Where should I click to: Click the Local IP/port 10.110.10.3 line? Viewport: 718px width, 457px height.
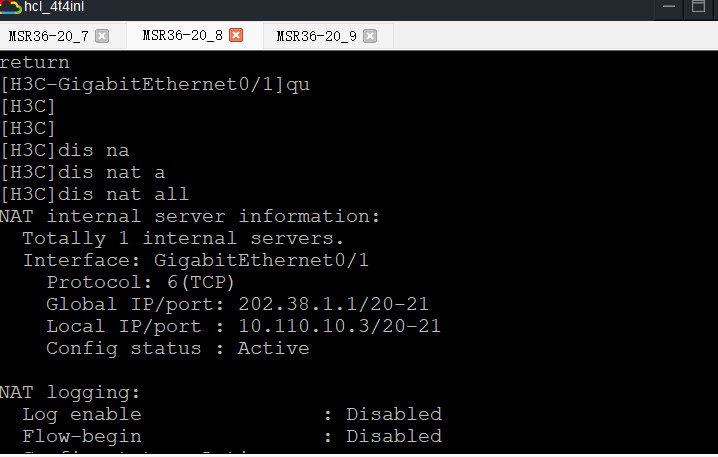[x=243, y=326]
